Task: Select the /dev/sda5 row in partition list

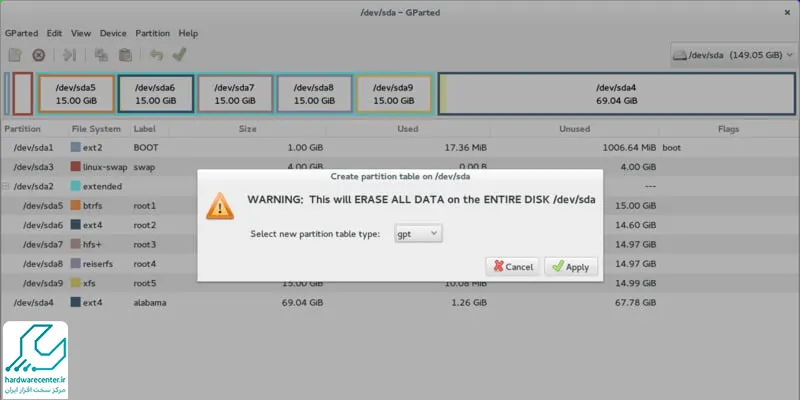Action: (400, 206)
